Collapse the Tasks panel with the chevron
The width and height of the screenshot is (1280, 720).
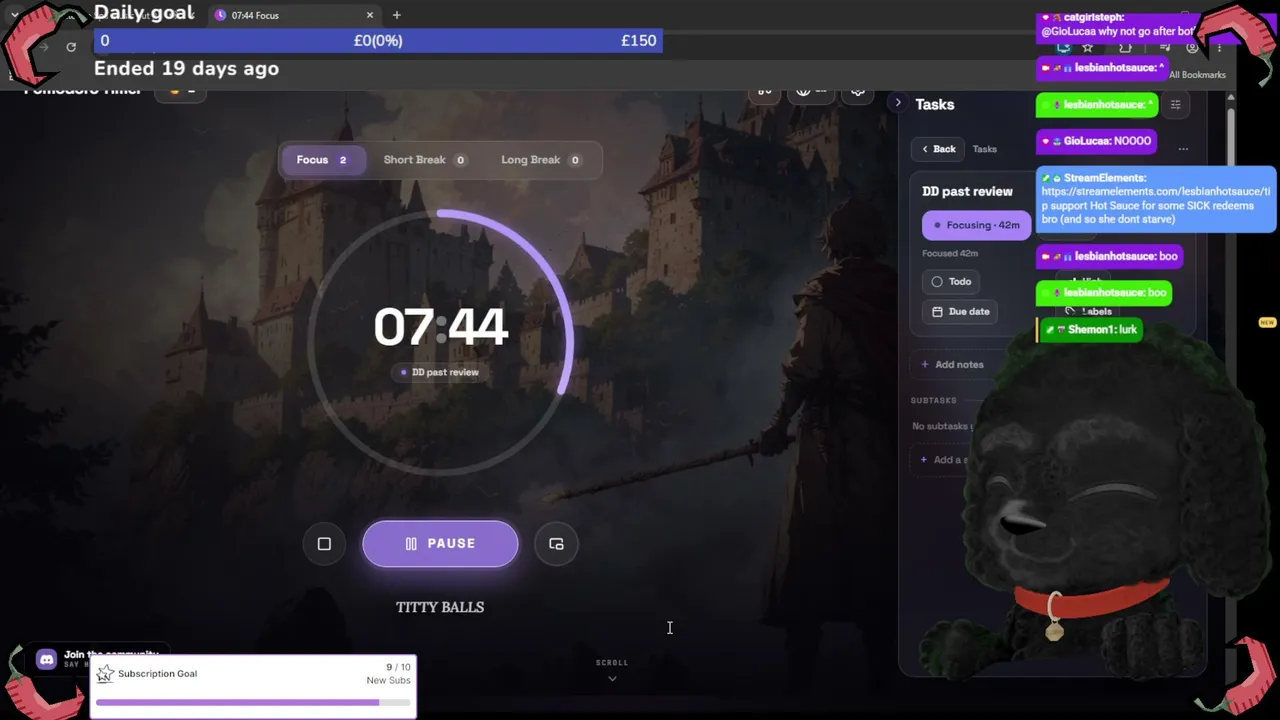(x=898, y=103)
